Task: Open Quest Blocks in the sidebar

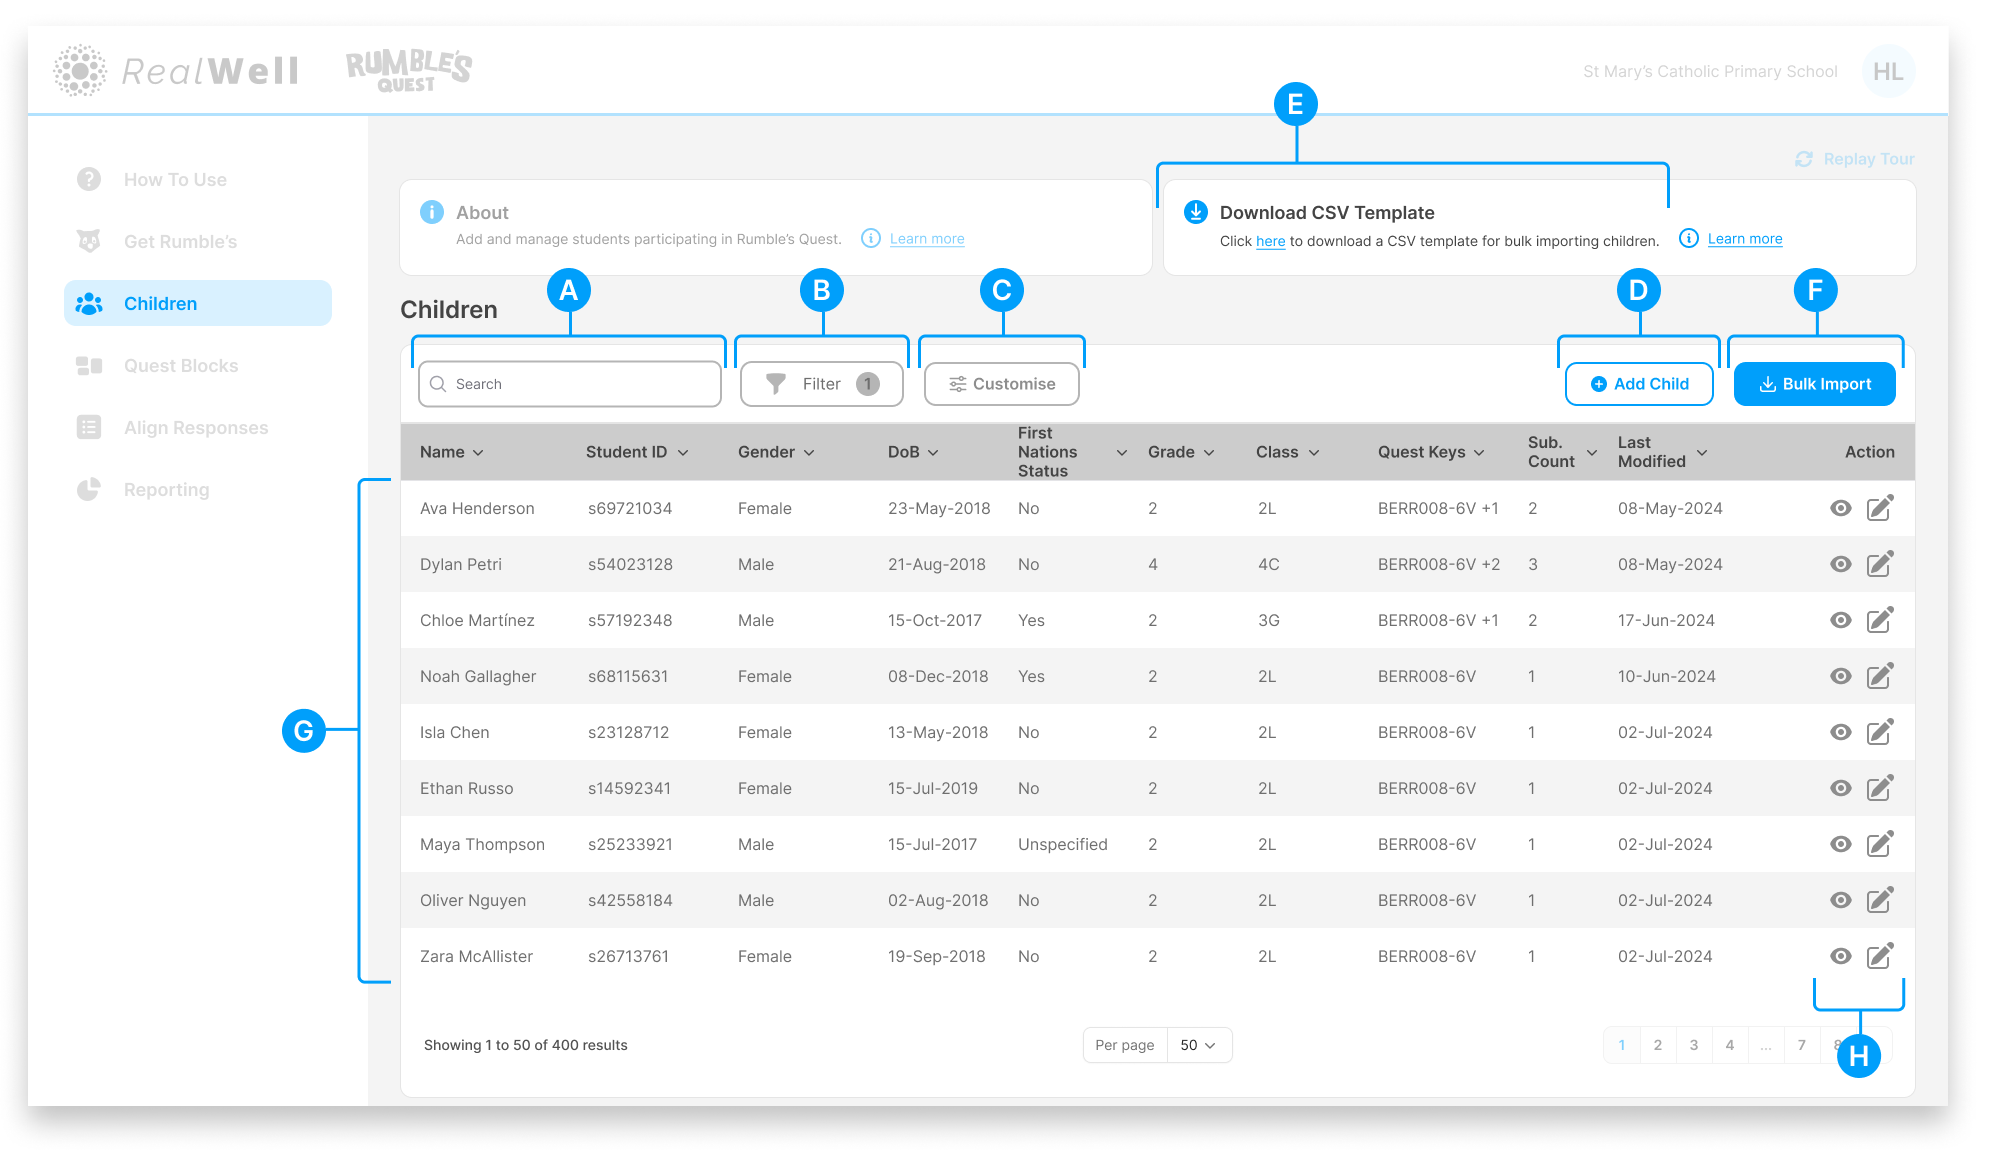Action: point(181,366)
